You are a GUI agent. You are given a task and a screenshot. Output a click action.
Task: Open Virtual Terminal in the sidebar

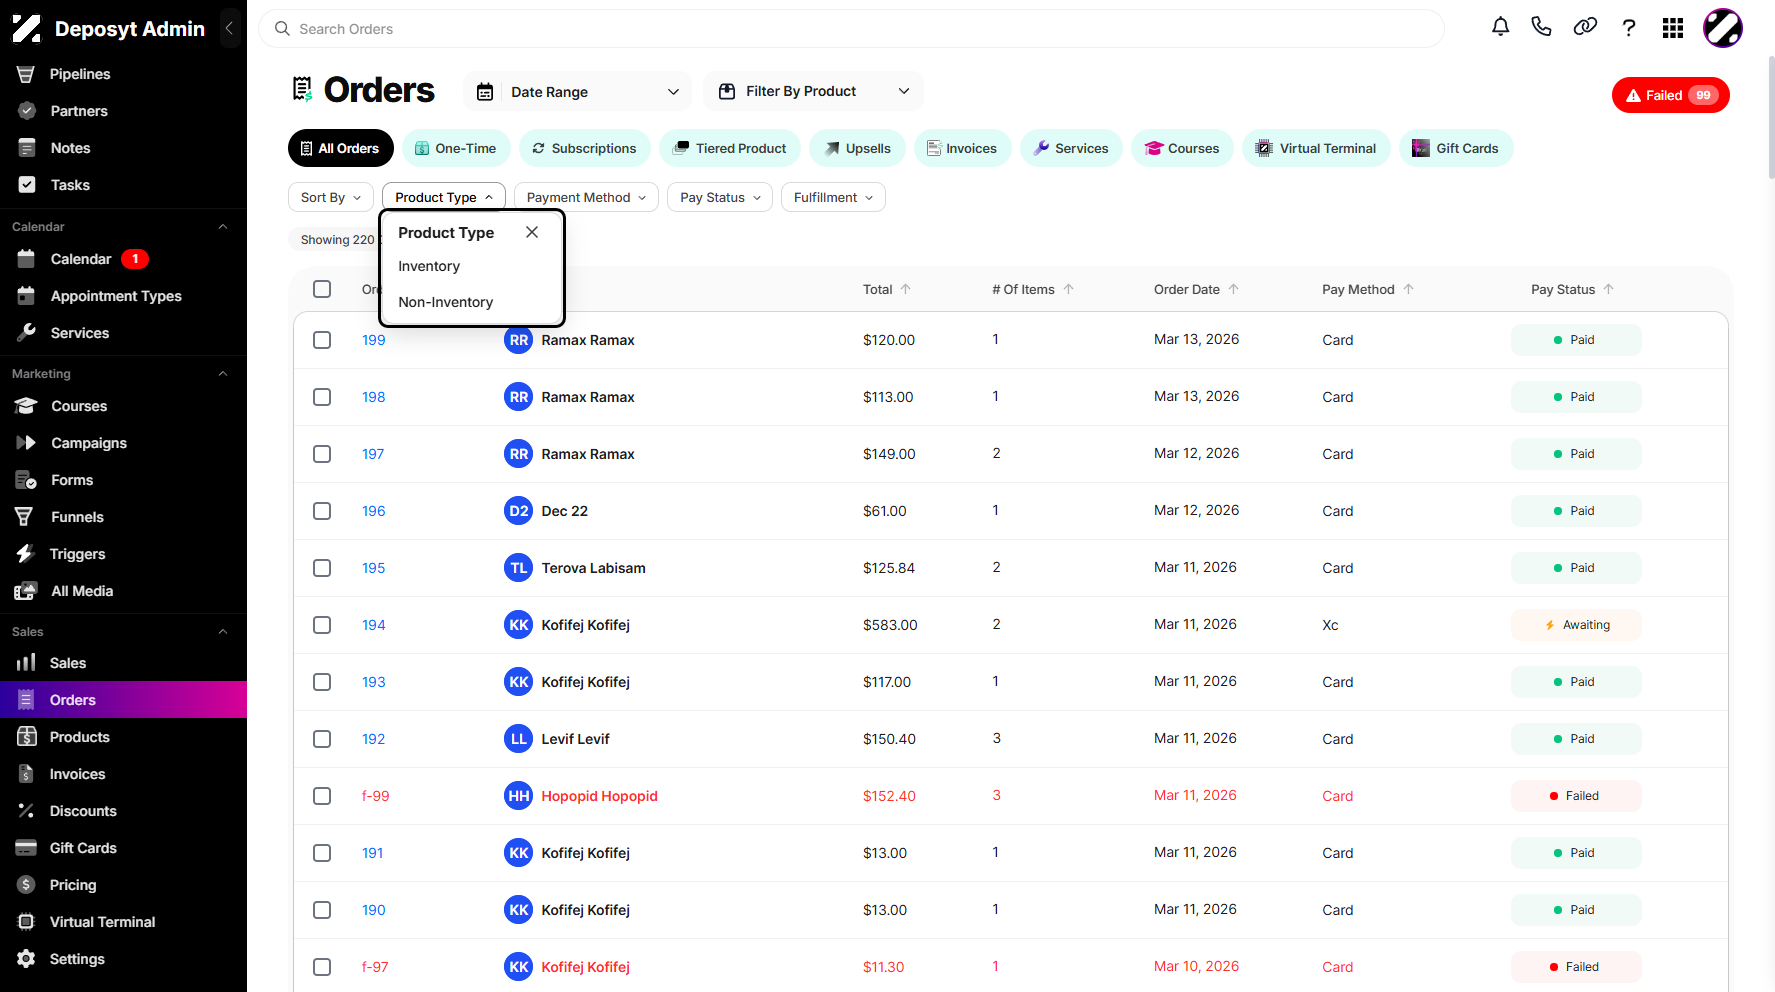point(102,922)
